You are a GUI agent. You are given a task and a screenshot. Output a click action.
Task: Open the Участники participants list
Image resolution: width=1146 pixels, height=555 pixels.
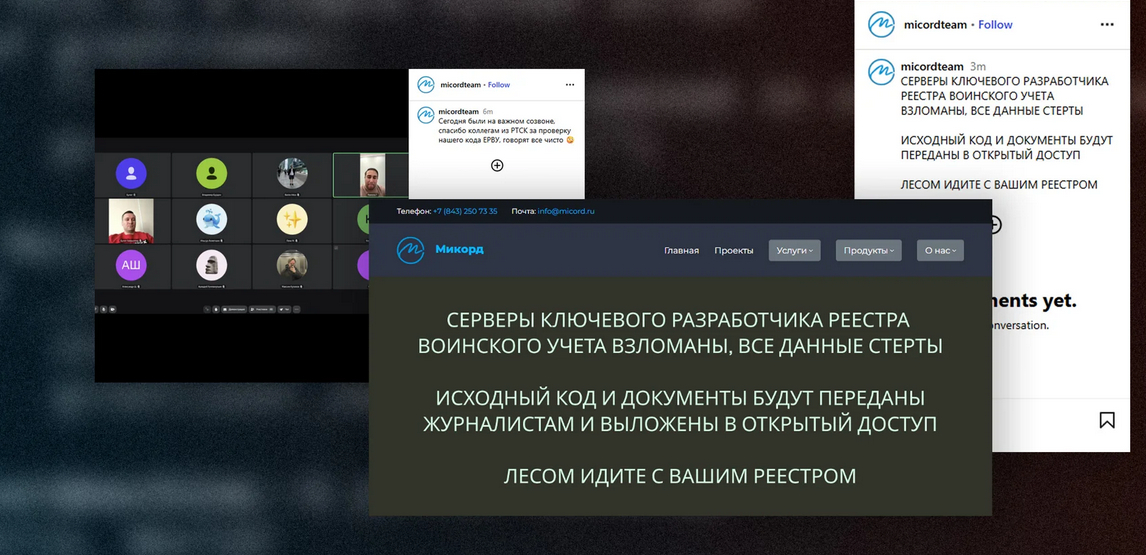pos(262,309)
